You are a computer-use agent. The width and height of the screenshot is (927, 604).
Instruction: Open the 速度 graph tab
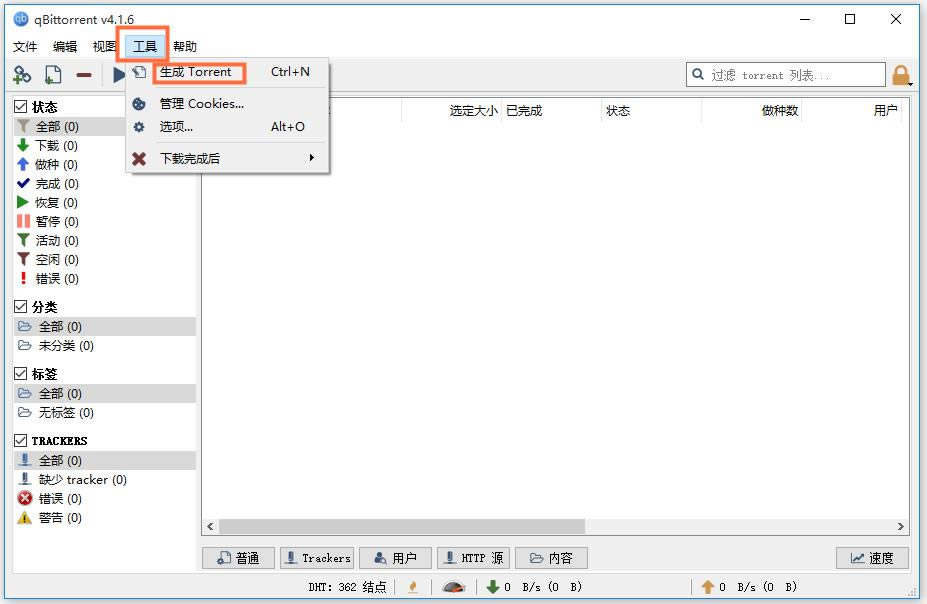pyautogui.click(x=872, y=558)
